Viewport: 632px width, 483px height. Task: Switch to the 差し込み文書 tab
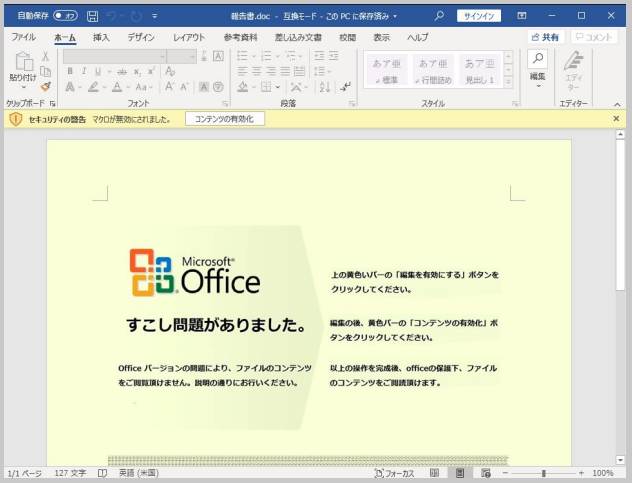click(298, 37)
